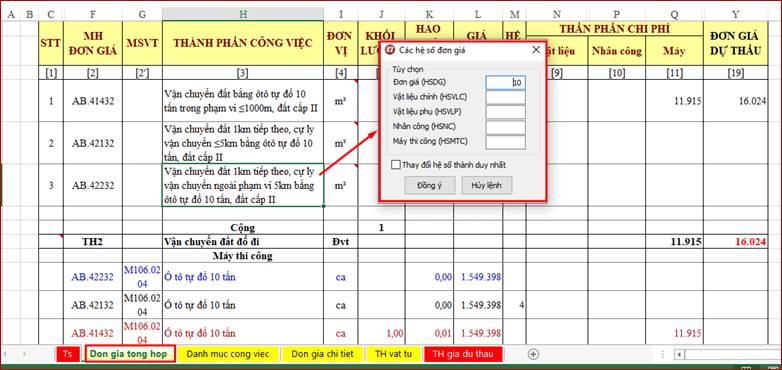The width and height of the screenshot is (782, 370).
Task: Click the sheet tab scroll right arrow
Action: click(x=25, y=354)
